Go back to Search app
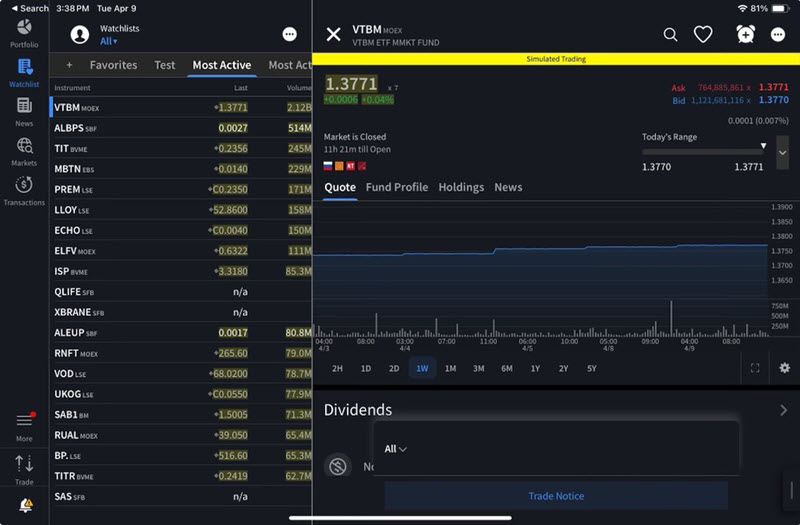The image size is (800, 525). click(30, 8)
